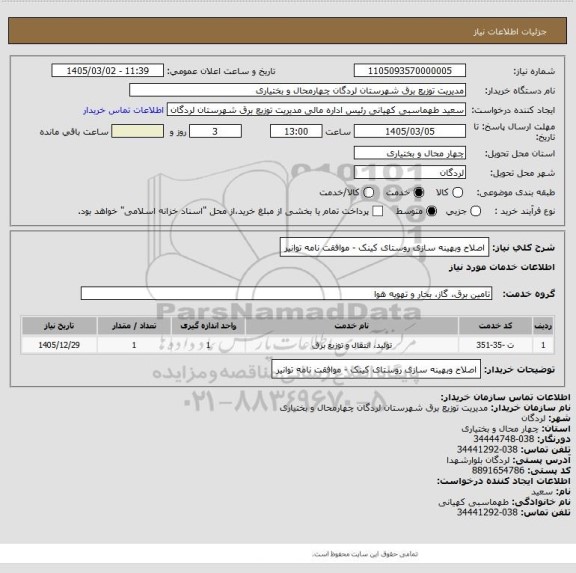This screenshot has width=576, height=573.
Task: Select the response deadline date 1405/03/05 field
Action: [x=410, y=131]
